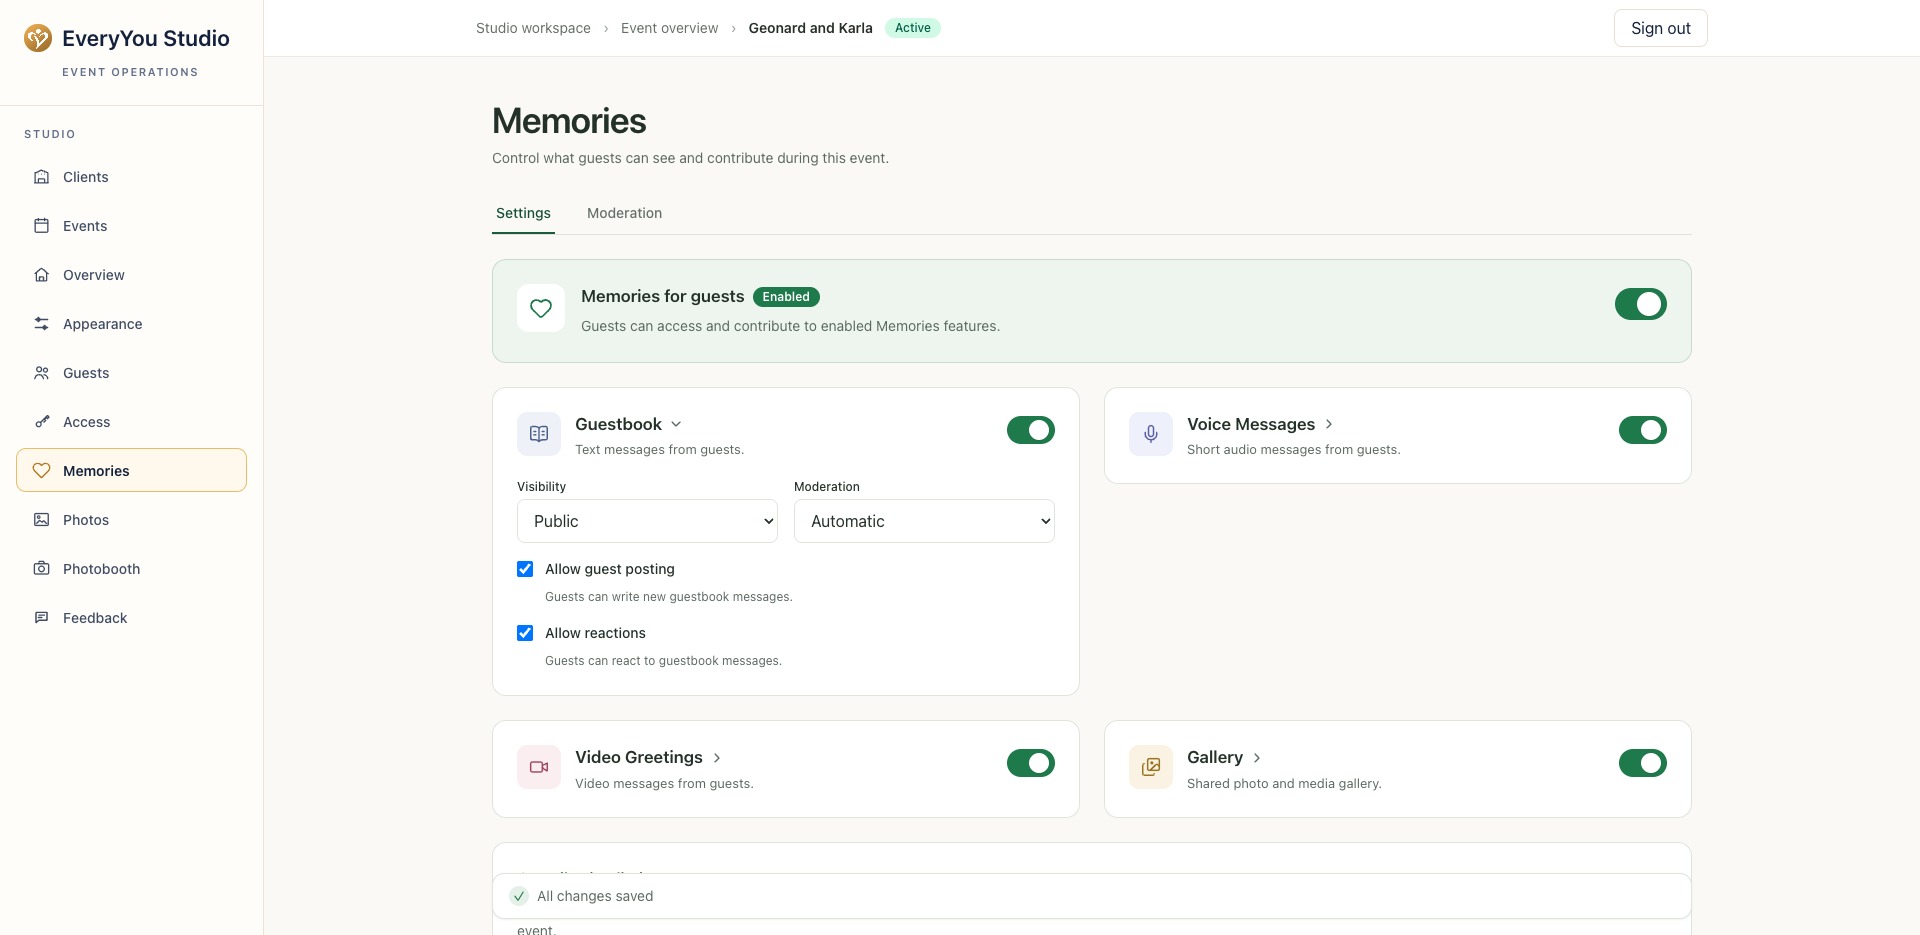This screenshot has width=1920, height=935.
Task: Disable the Memories for guests switch
Action: (x=1641, y=304)
